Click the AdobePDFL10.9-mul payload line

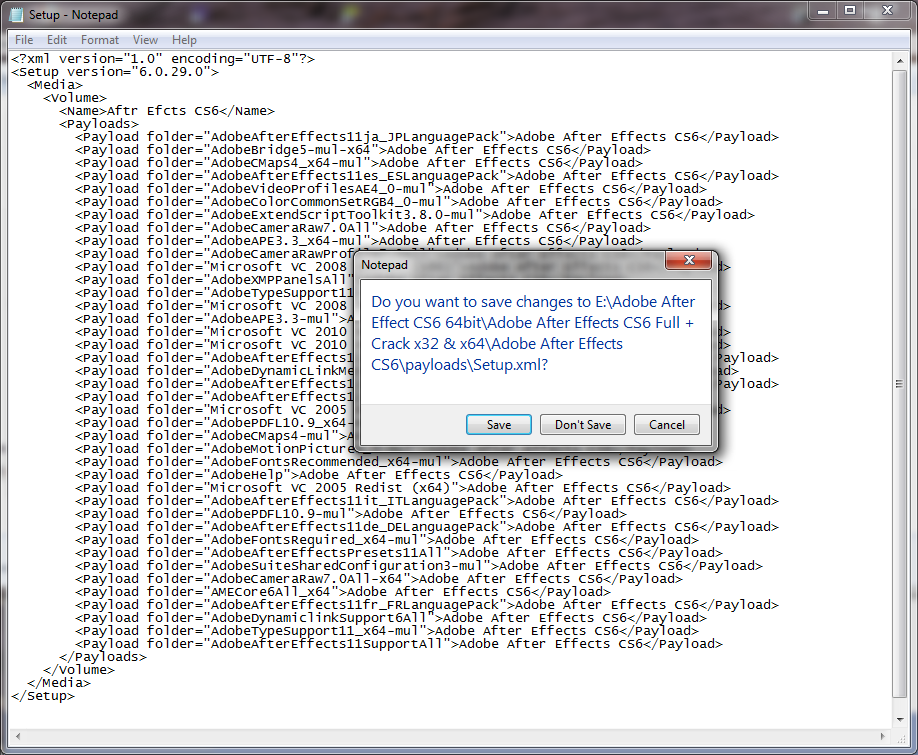click(x=351, y=513)
